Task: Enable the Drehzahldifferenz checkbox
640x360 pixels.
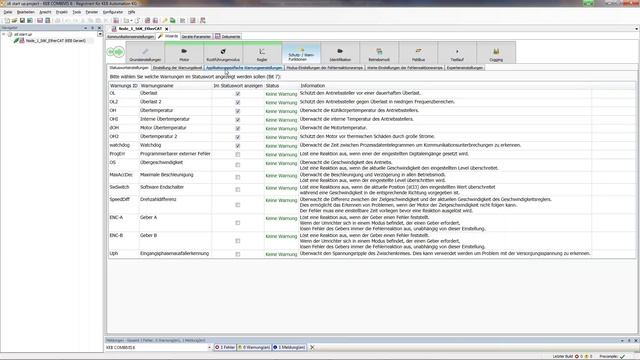Action: coord(238,205)
